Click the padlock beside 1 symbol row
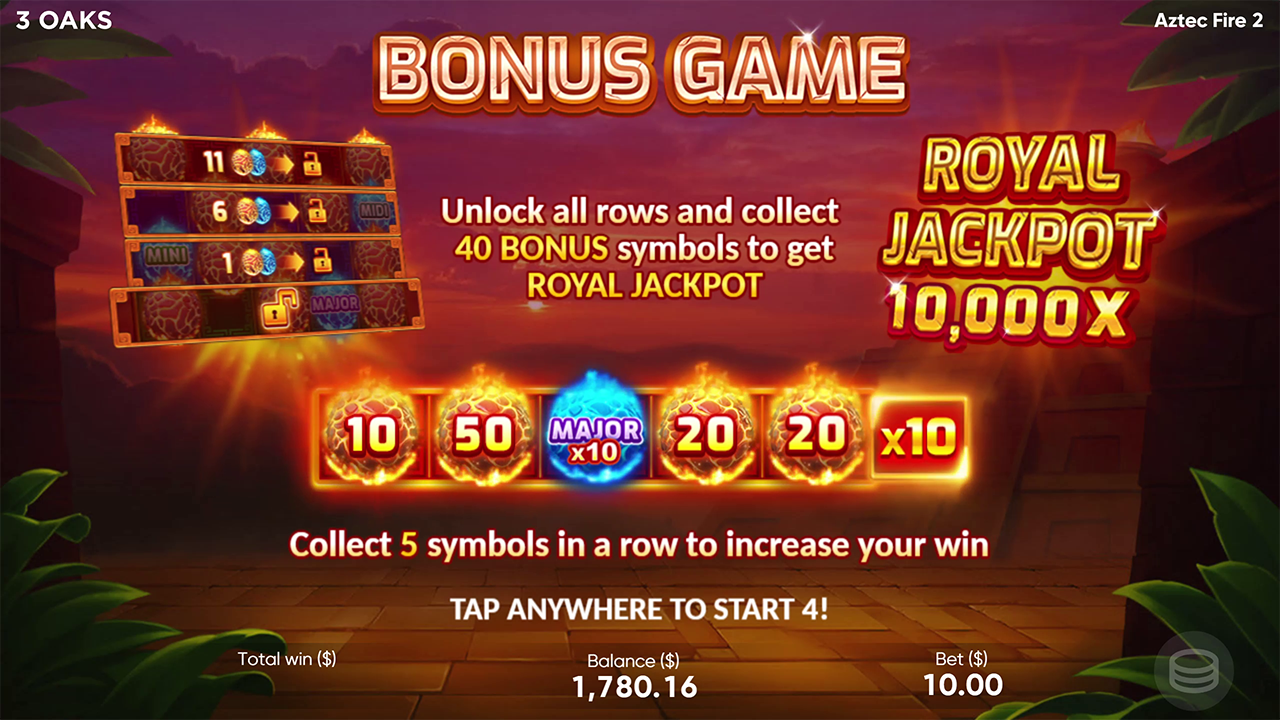Viewport: 1280px width, 720px height. (321, 261)
